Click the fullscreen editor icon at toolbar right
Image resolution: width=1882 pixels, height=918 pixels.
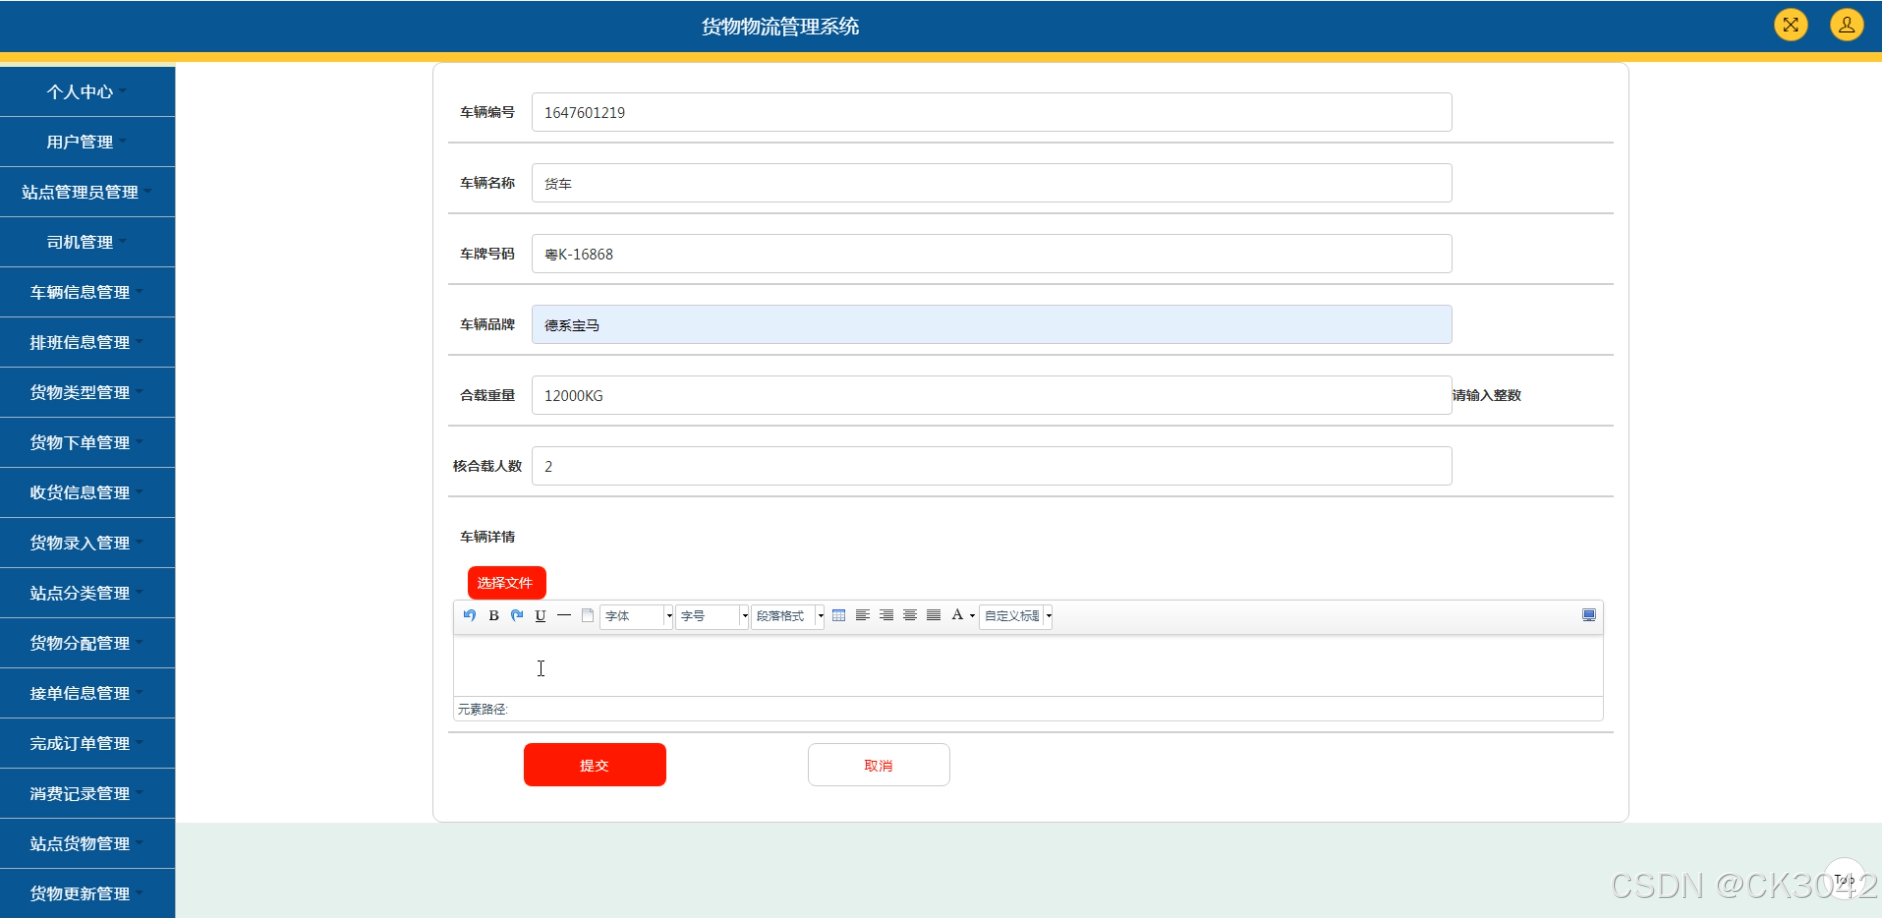pyautogui.click(x=1588, y=615)
